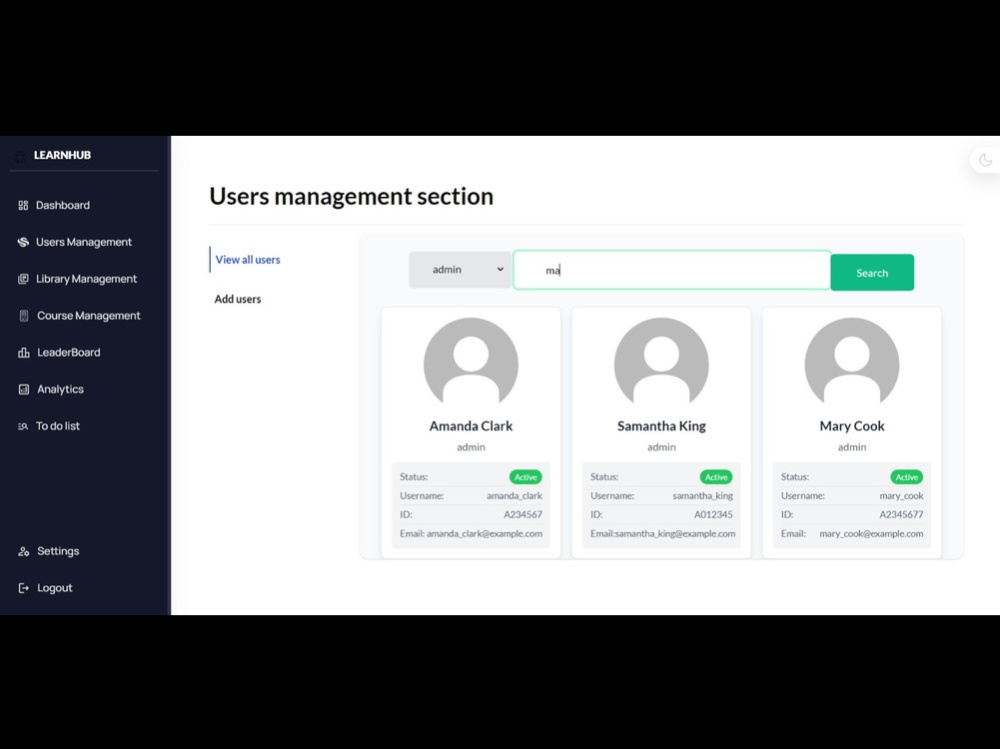The image size is (1000, 749).
Task: Click email mary_cook@example.com
Action: tap(871, 534)
